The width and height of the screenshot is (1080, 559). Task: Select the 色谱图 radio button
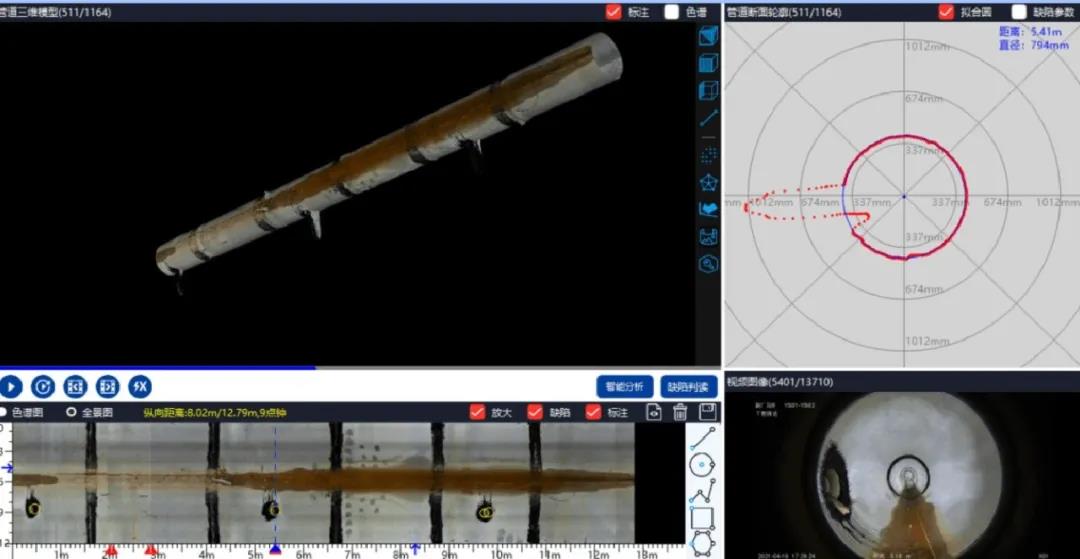pyautogui.click(x=3, y=412)
